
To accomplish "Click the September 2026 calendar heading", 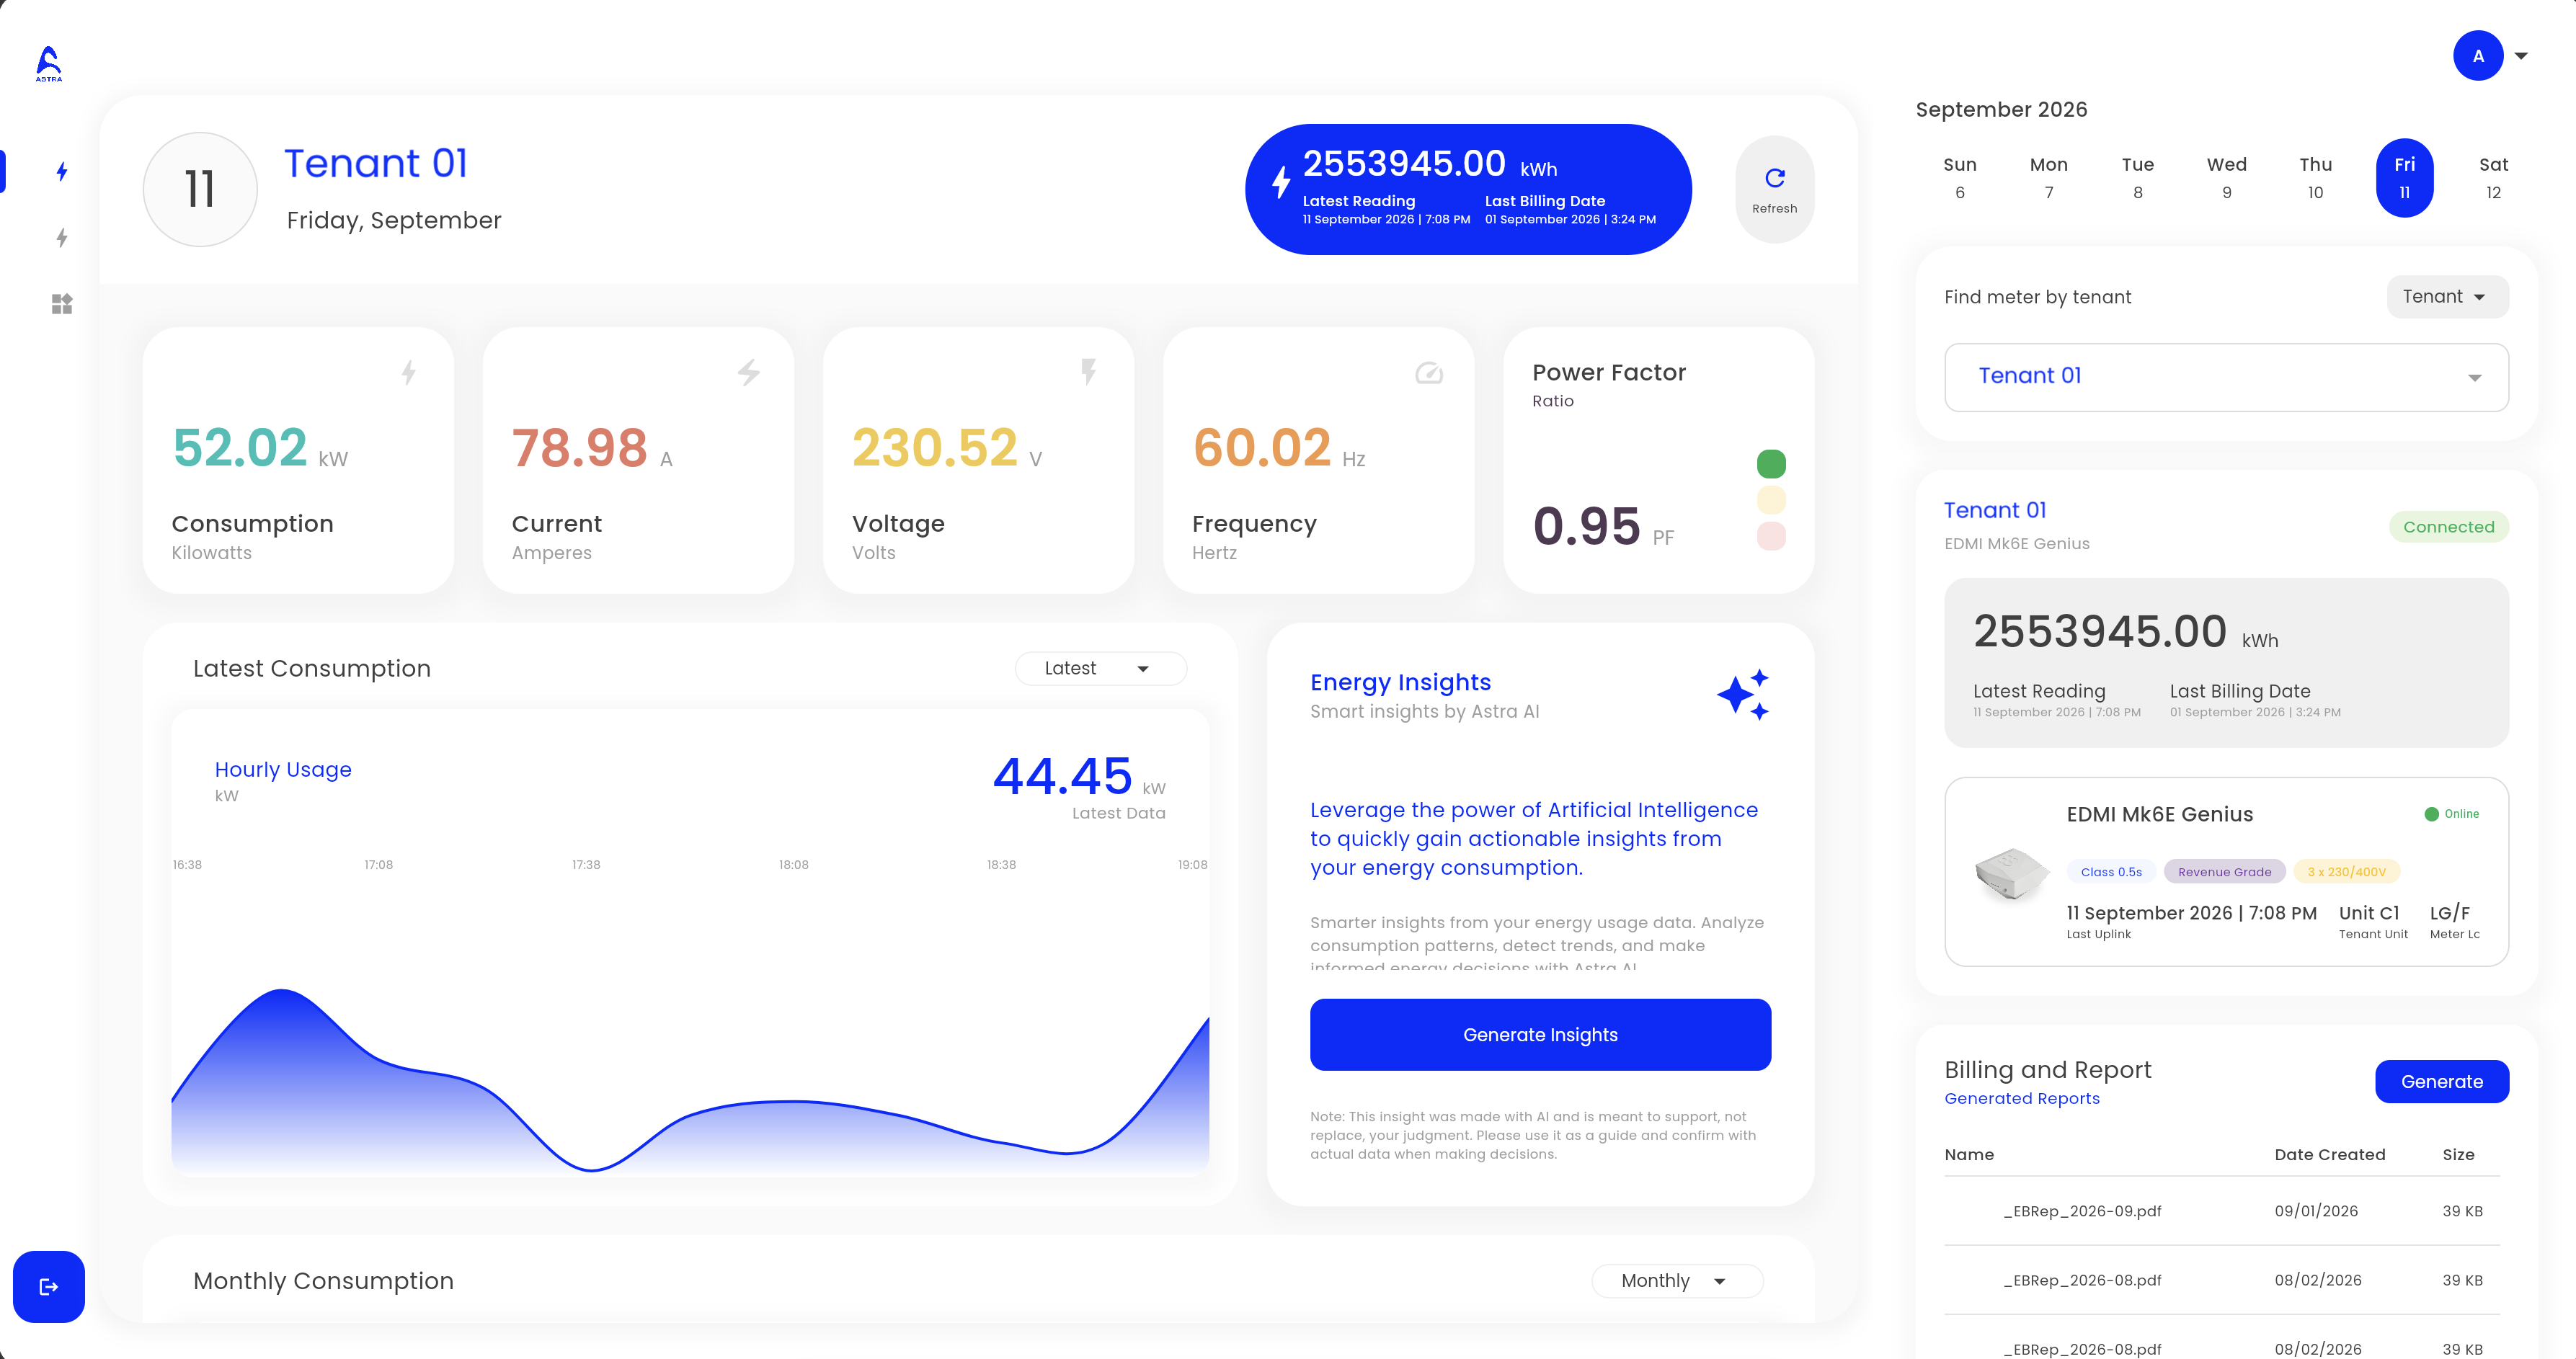I will pos(2001,109).
